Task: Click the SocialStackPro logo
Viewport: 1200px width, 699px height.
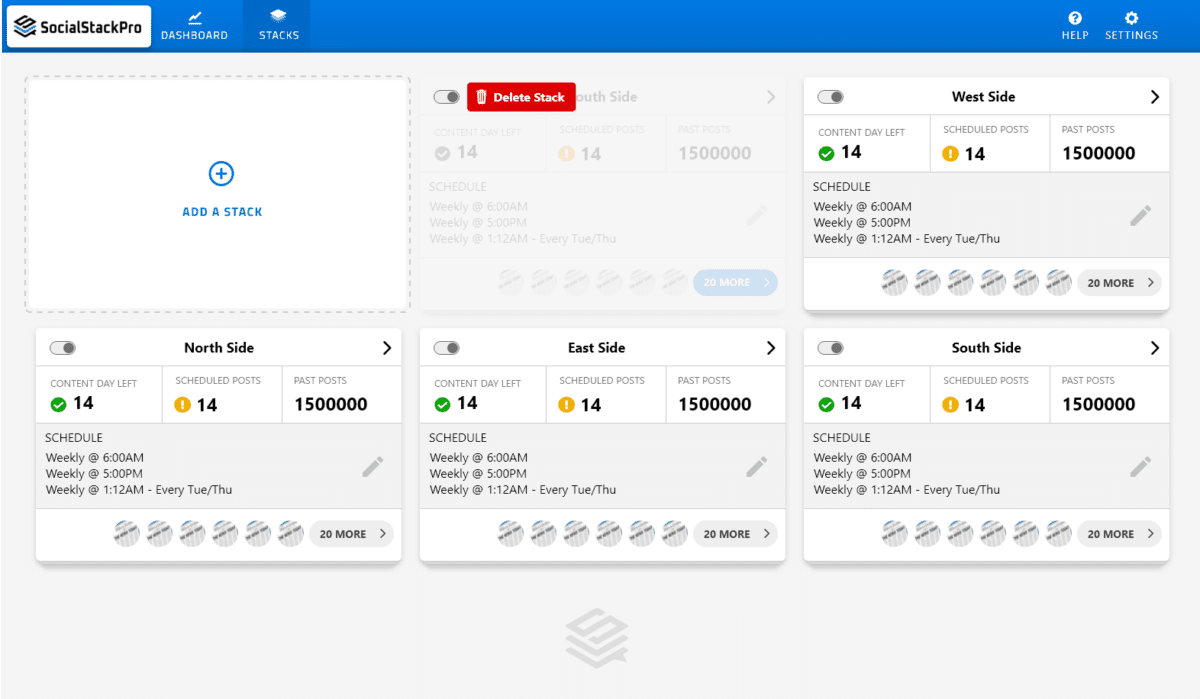Action: click(79, 27)
